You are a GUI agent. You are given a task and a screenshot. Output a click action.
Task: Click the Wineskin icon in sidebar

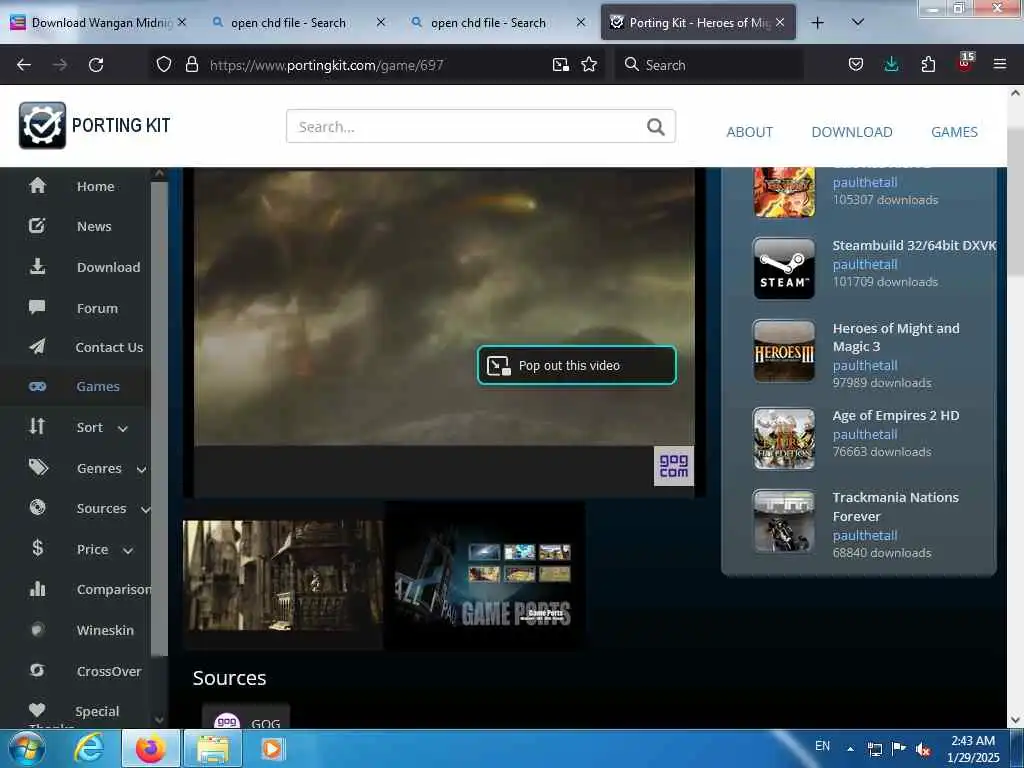(x=37, y=630)
